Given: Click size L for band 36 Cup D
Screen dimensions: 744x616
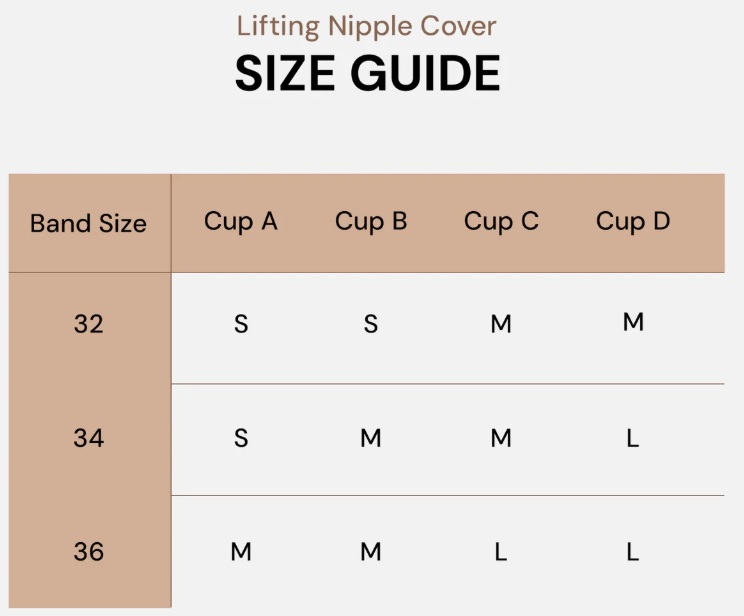Looking at the screenshot, I should click(x=633, y=551).
